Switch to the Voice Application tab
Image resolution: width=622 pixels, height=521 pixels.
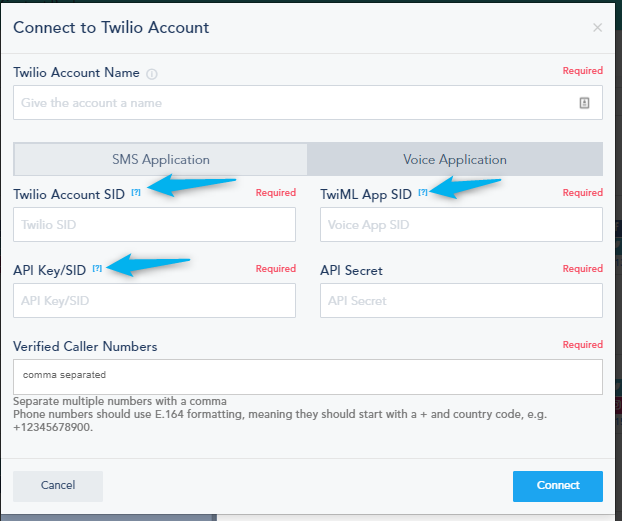pyautogui.click(x=455, y=160)
